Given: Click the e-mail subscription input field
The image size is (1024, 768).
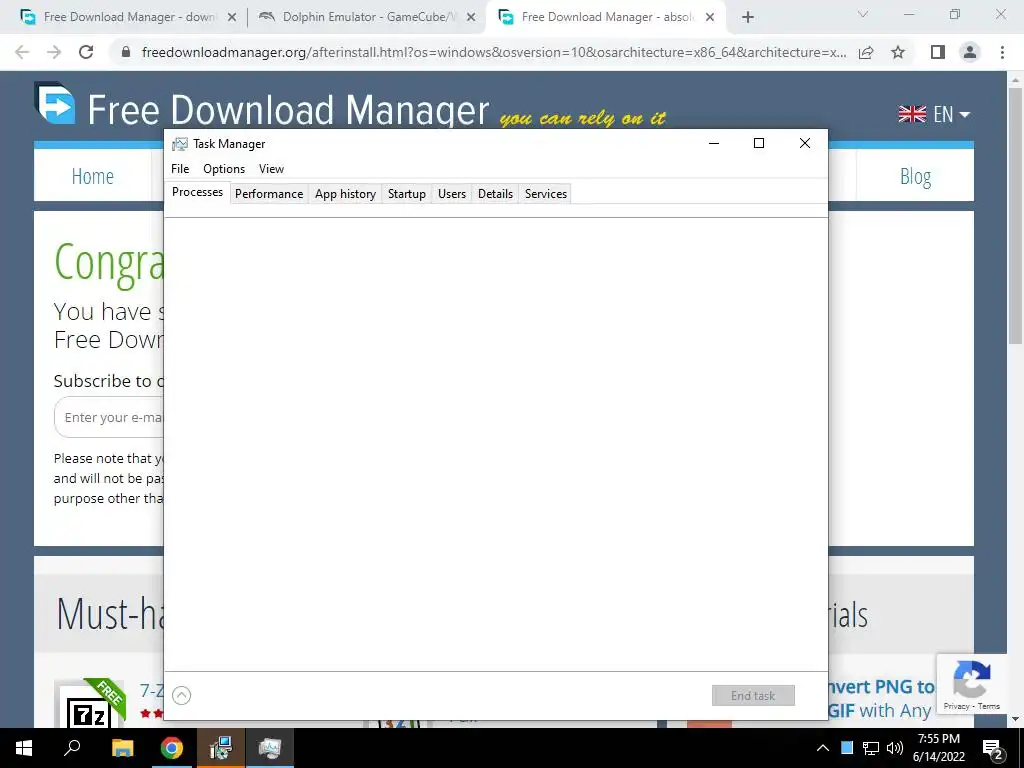Looking at the screenshot, I should tap(109, 417).
